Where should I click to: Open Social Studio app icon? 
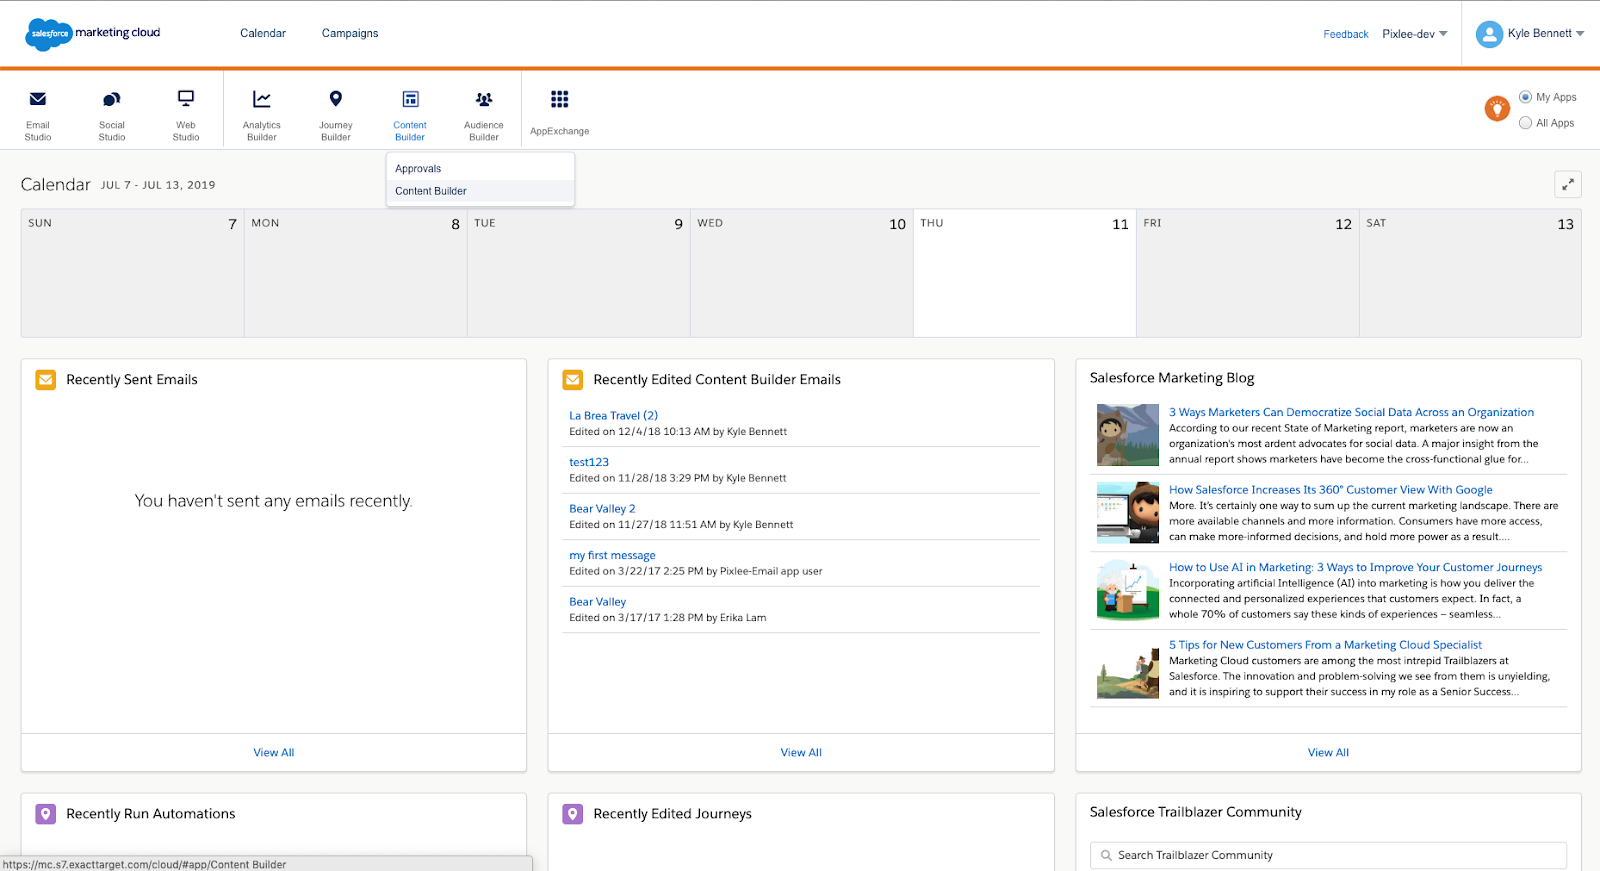[x=112, y=100]
